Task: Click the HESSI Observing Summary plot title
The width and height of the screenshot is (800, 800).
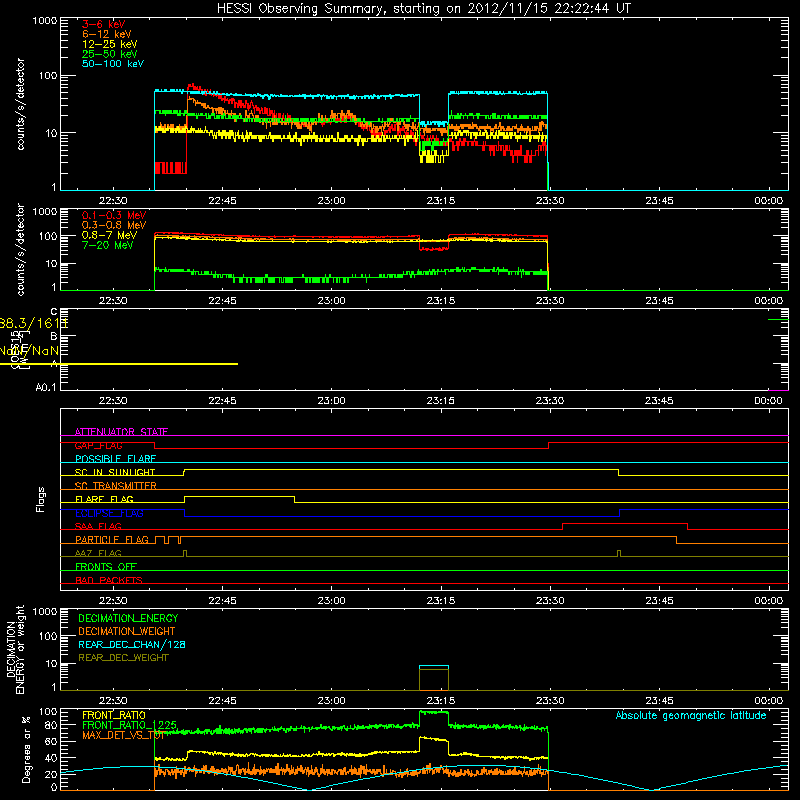Action: click(x=423, y=9)
